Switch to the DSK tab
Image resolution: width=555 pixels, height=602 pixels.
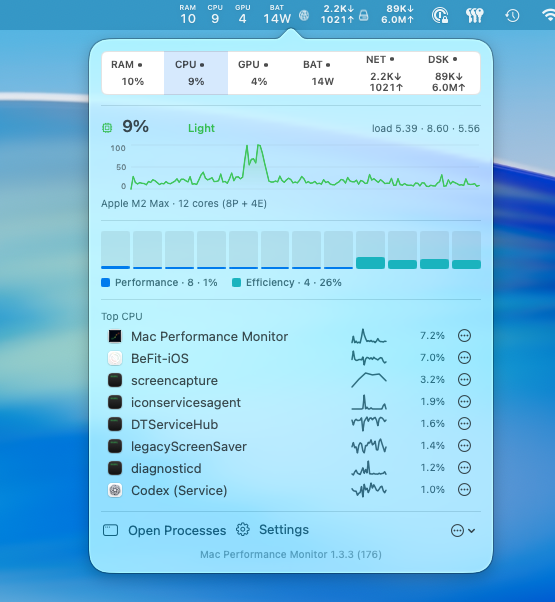click(449, 73)
